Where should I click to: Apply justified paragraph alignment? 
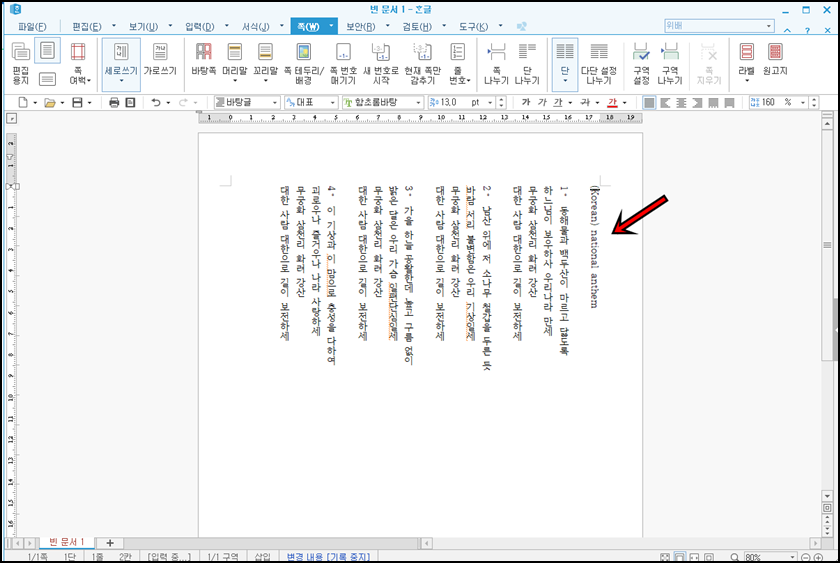[649, 102]
